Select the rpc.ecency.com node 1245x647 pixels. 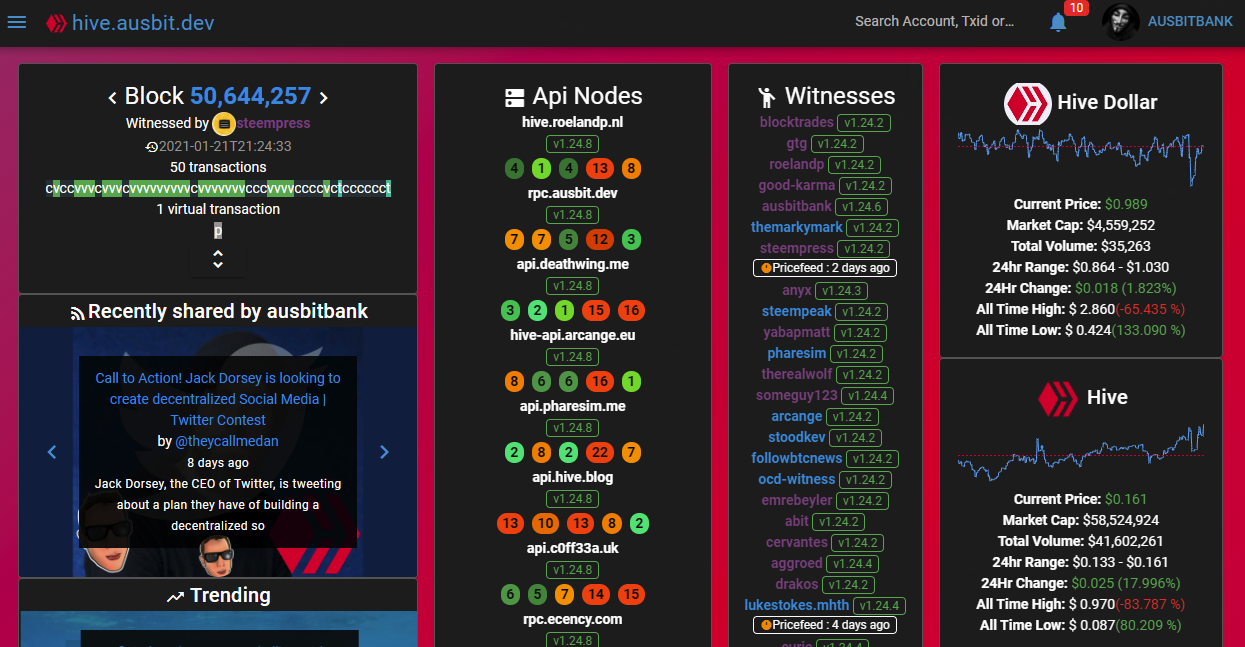[x=573, y=619]
